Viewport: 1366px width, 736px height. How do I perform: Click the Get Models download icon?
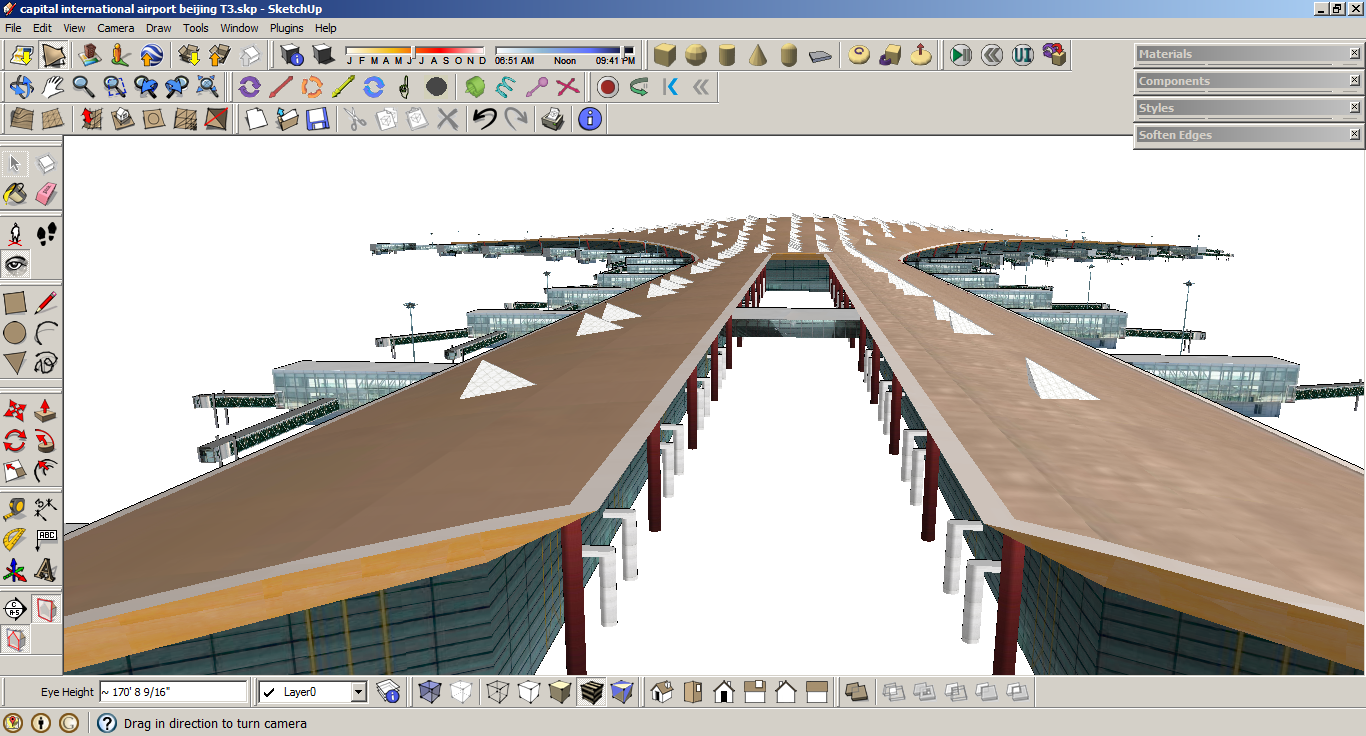[188, 55]
